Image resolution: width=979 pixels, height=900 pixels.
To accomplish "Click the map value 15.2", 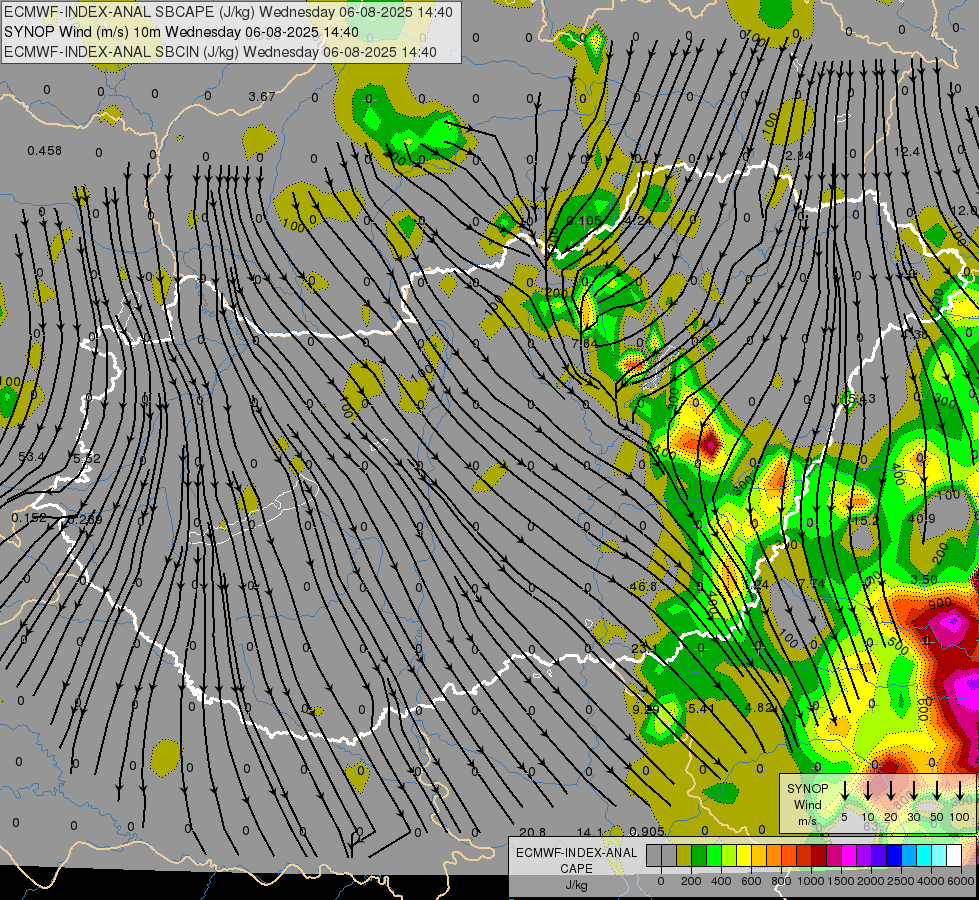I will (x=866, y=520).
